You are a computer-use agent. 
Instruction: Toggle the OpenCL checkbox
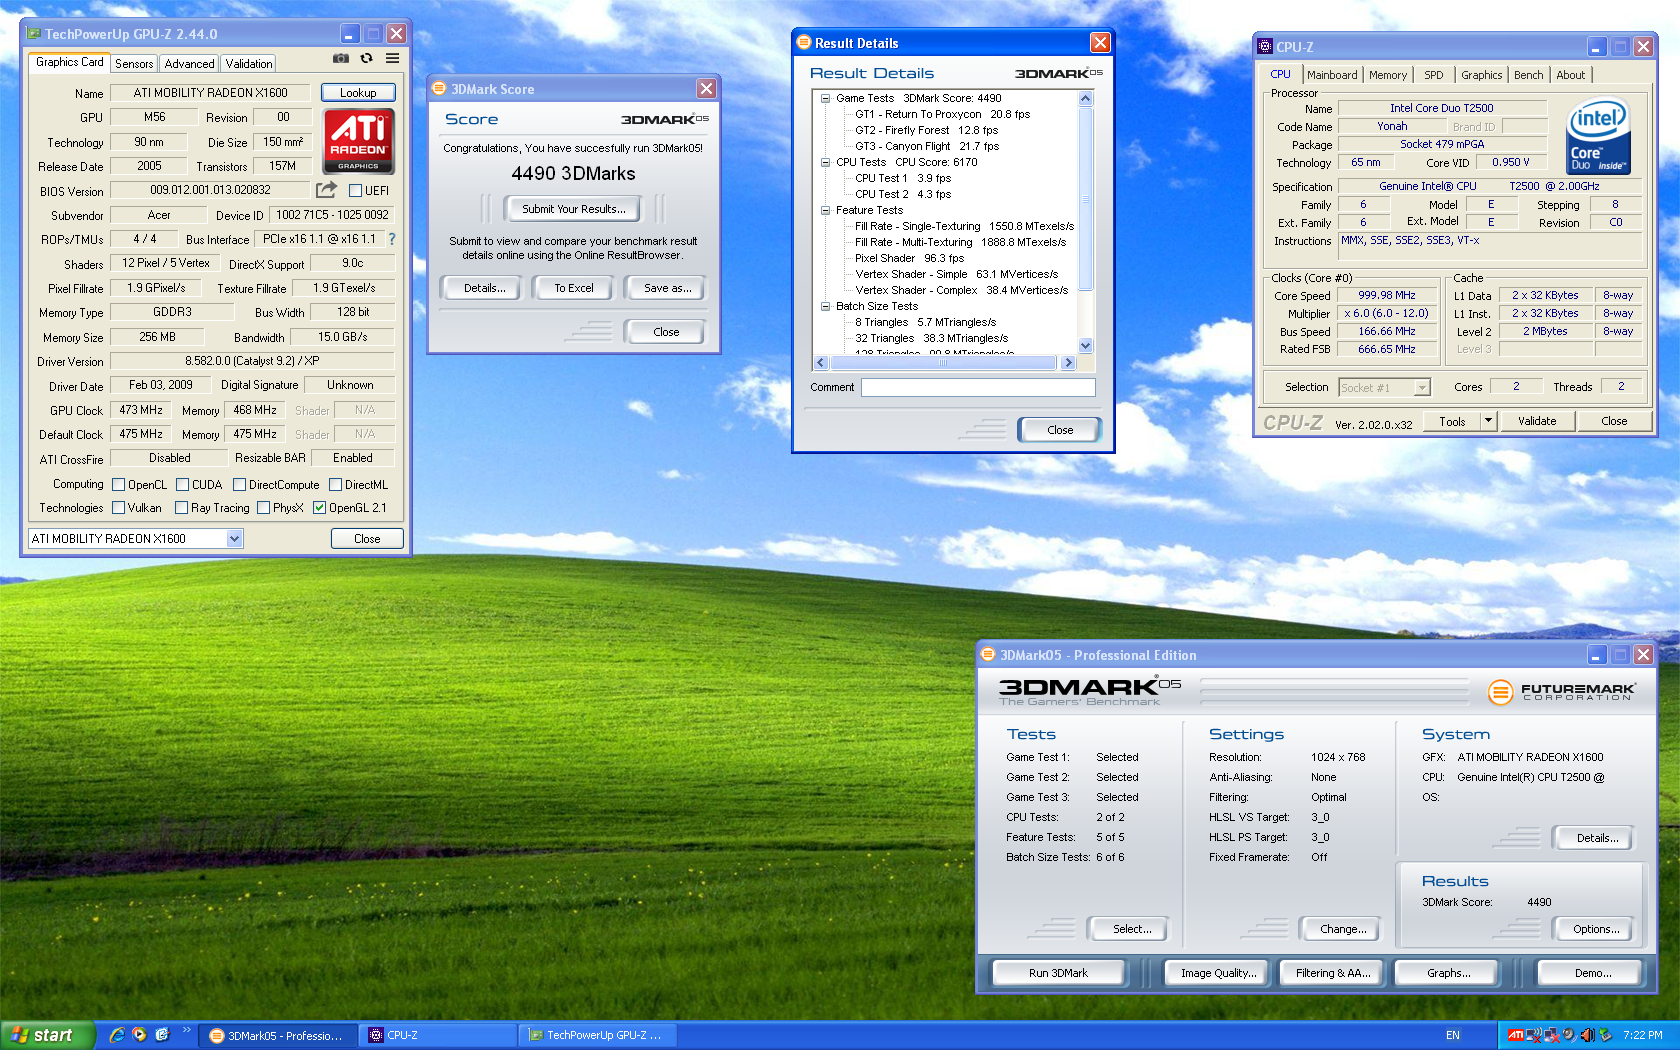pos(119,485)
